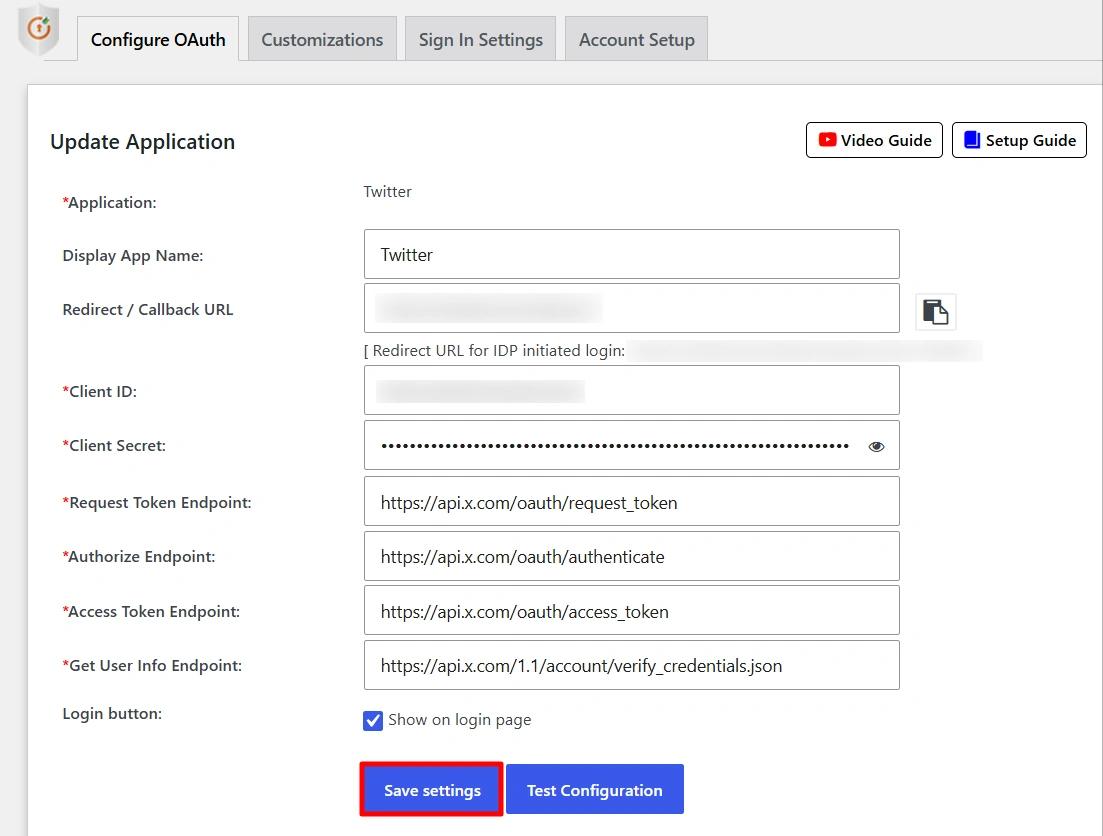Click the Redirect URL for IDP initiated login text
The width and height of the screenshot is (1103, 836).
(495, 350)
